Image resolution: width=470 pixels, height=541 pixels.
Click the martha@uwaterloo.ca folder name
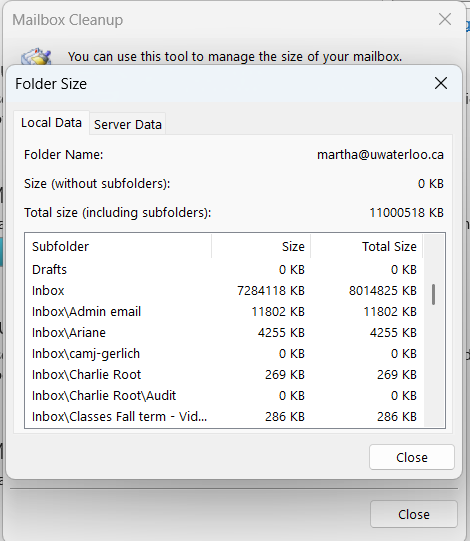click(380, 155)
